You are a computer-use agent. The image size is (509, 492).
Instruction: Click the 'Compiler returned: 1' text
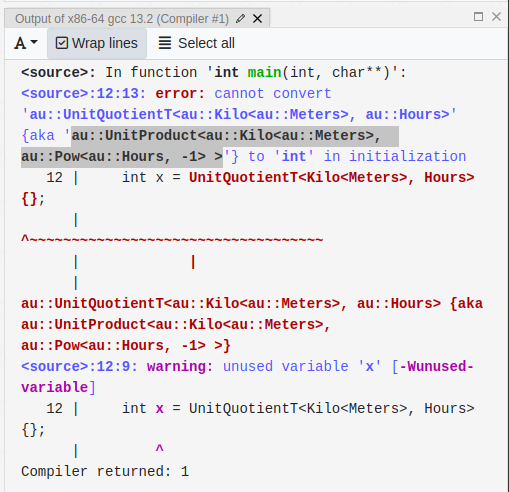click(105, 471)
